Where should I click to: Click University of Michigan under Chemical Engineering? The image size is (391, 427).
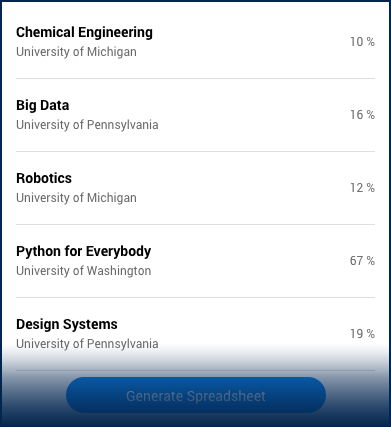click(76, 52)
